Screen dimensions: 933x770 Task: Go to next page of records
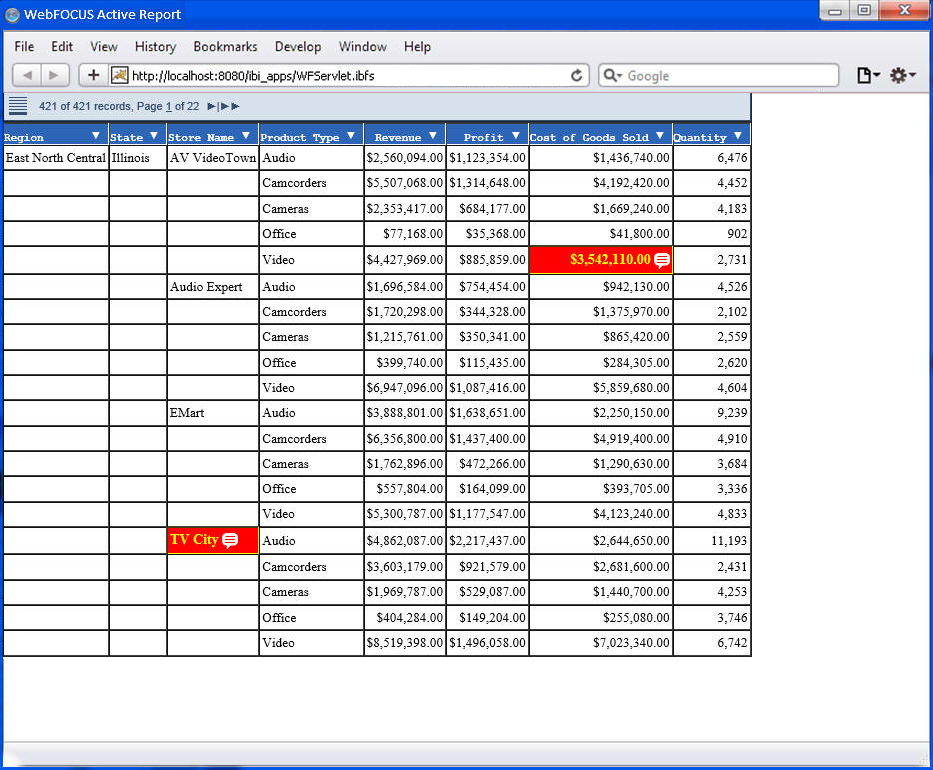point(211,107)
